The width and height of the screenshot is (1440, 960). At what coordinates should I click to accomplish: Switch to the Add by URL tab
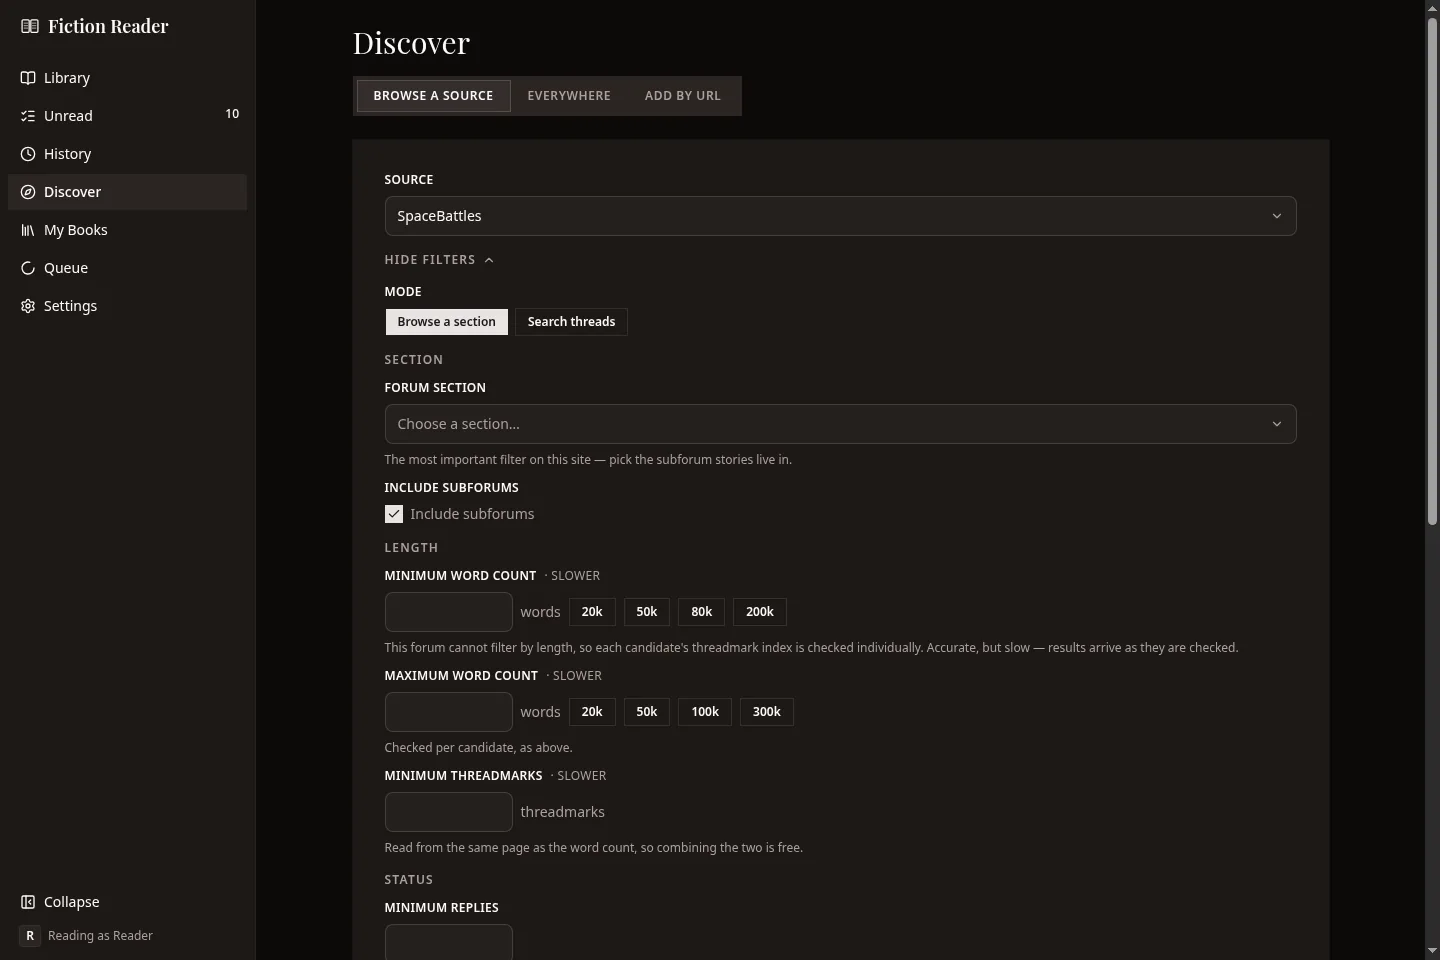click(683, 96)
